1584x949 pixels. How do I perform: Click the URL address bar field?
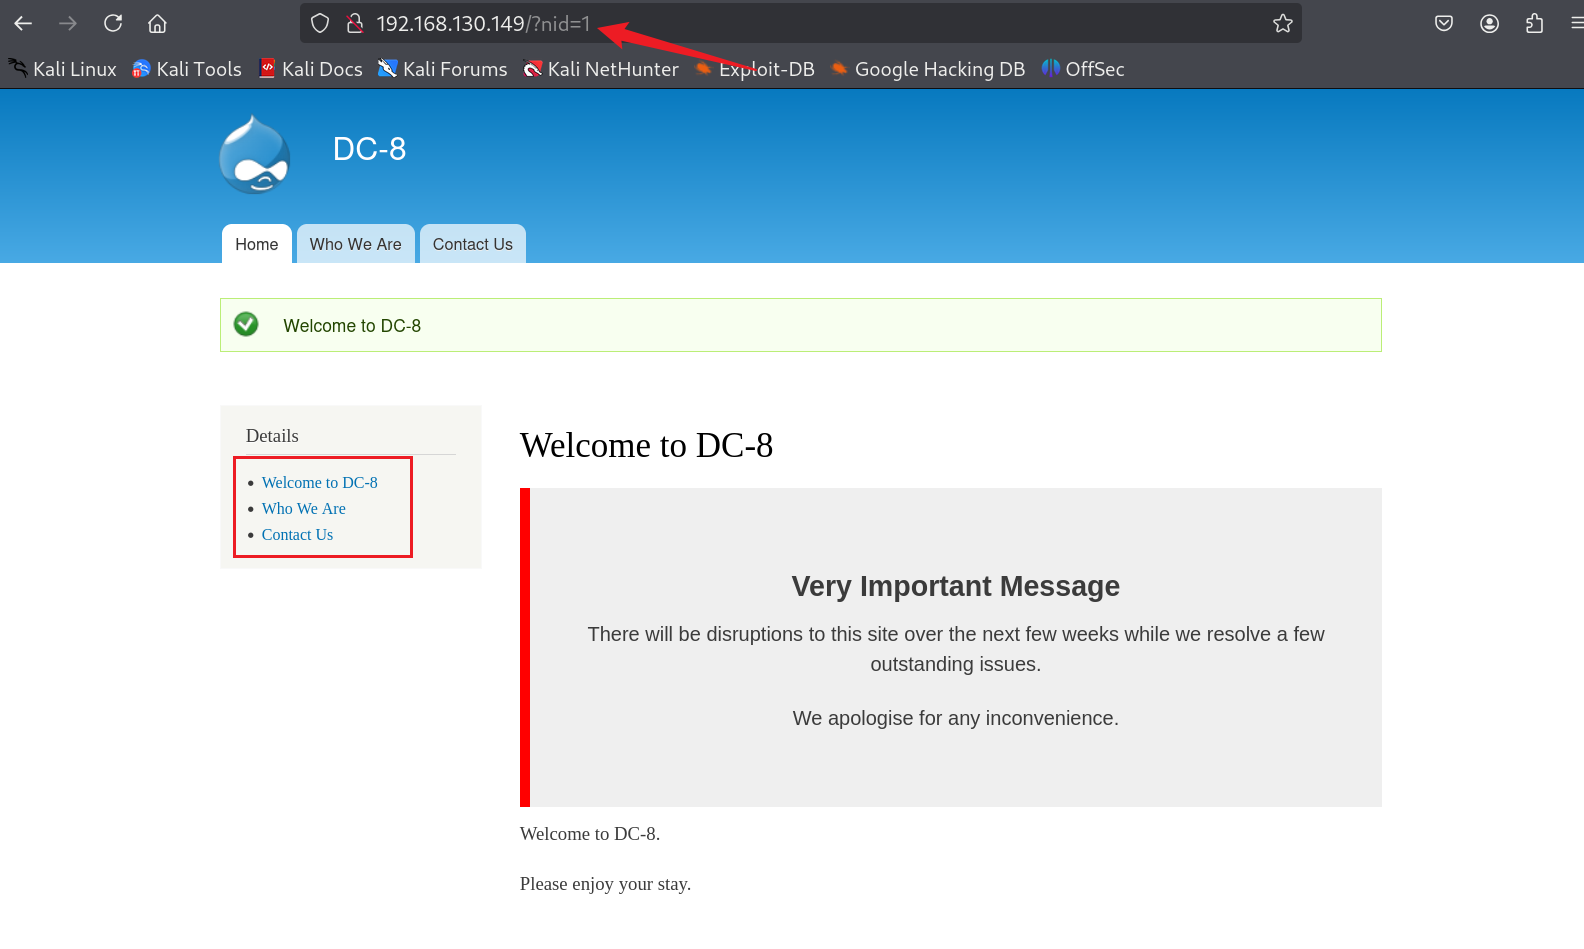pyautogui.click(x=900, y=23)
